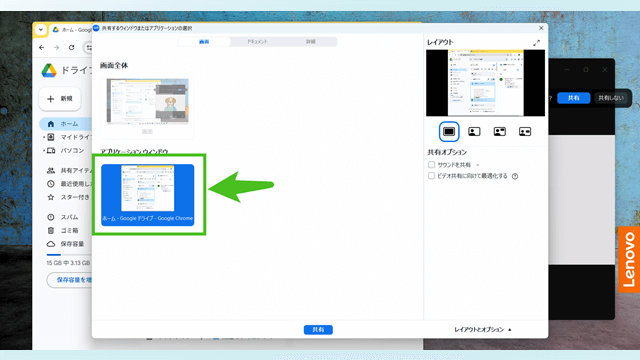Choose the presenter picture-in-picture layout icon

474,131
